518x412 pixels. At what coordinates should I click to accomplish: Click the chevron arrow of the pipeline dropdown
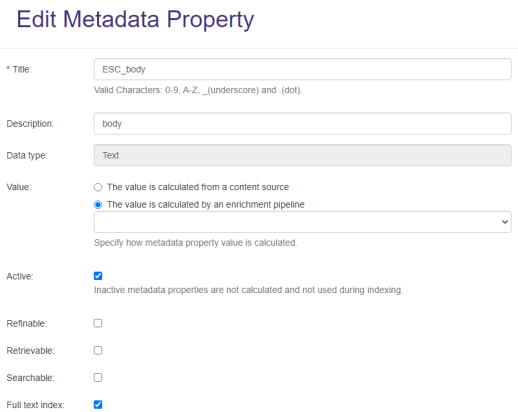(x=505, y=222)
